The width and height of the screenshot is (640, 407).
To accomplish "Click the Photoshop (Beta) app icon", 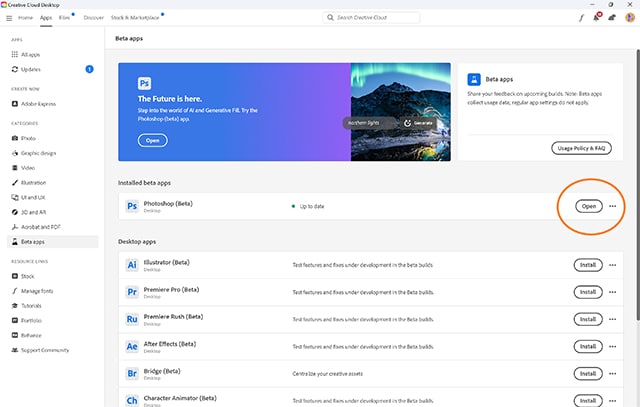I will (x=131, y=206).
